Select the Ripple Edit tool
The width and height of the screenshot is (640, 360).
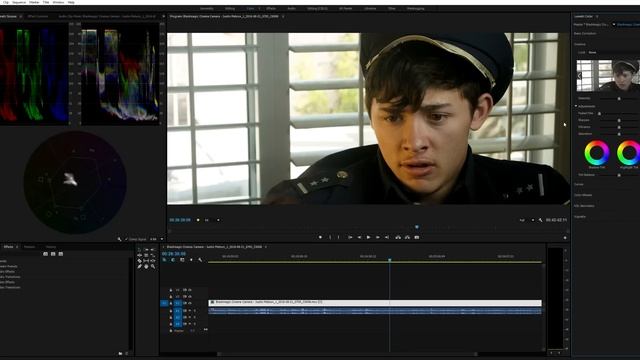pyautogui.click(x=139, y=255)
